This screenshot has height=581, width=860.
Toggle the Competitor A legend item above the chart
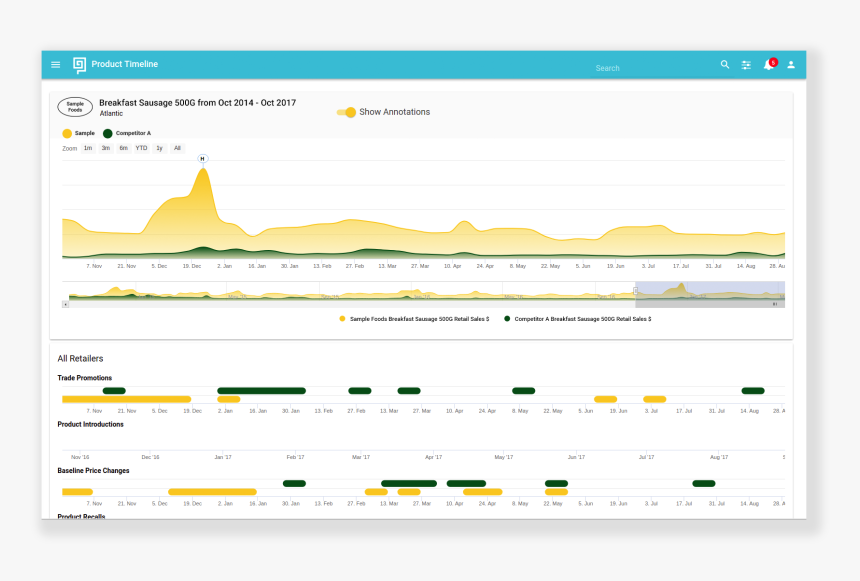(127, 133)
